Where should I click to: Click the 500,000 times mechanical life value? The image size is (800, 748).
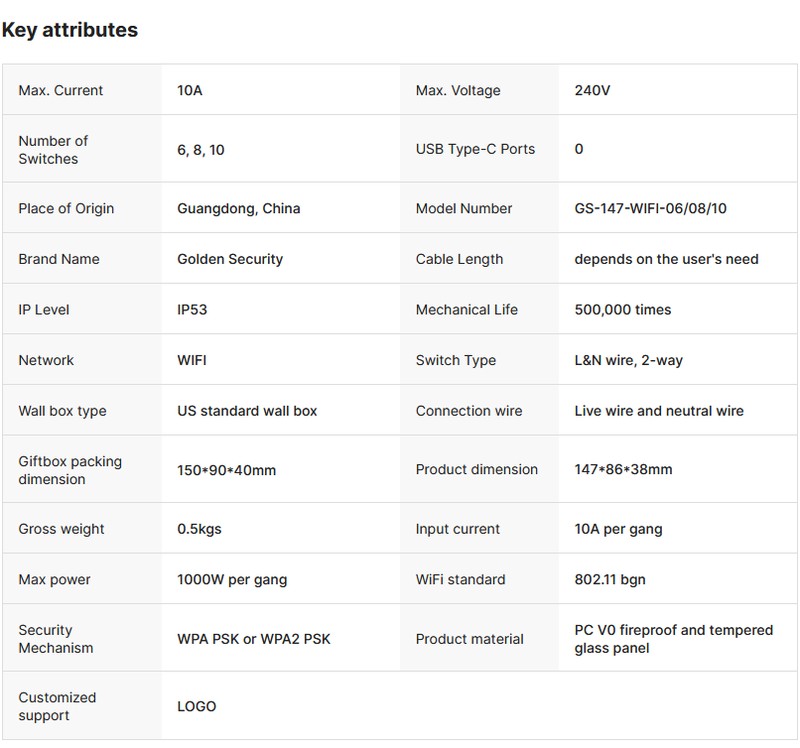click(623, 309)
